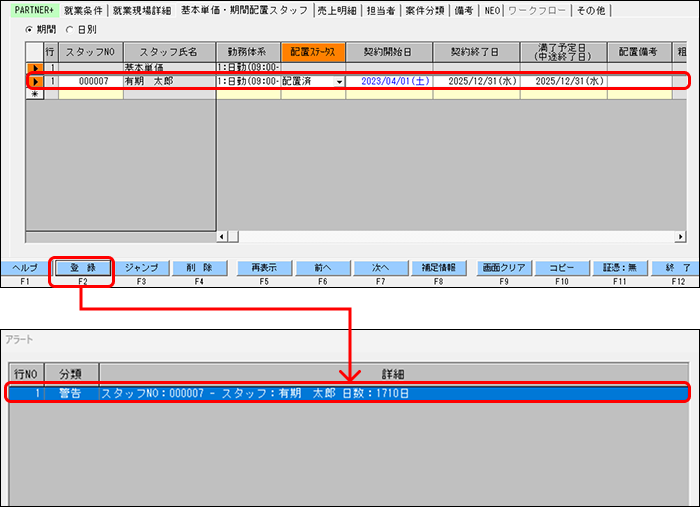The width and height of the screenshot is (700, 507).
Task: Click the horizontal scrollbar right arrow
Action: click(x=680, y=237)
